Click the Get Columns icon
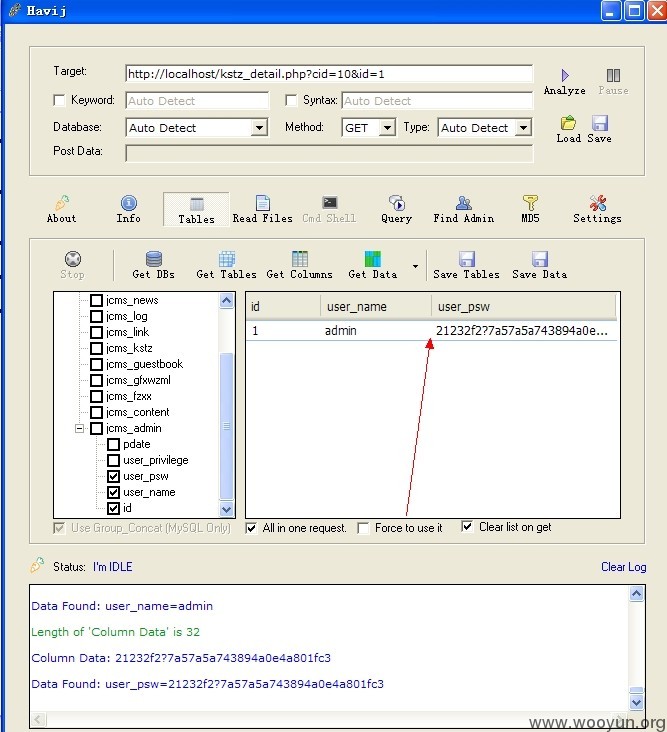The image size is (667, 732). point(300,259)
